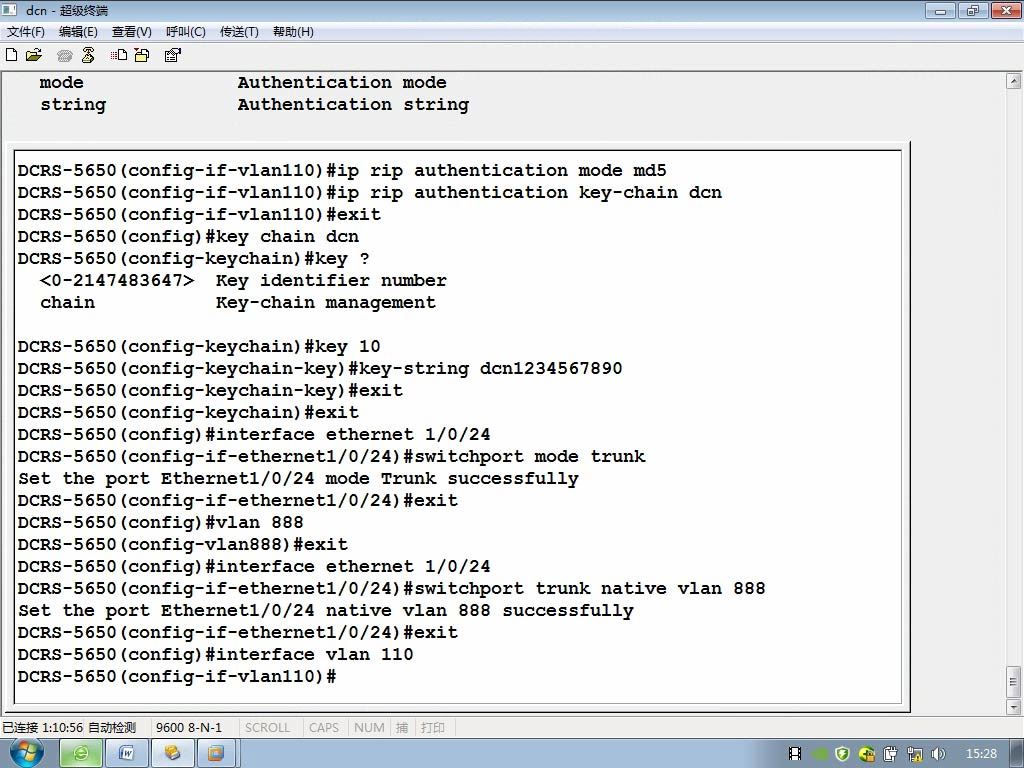Viewport: 1024px width, 768px height.
Task: Open the green browser taskbar button
Action: 81,754
